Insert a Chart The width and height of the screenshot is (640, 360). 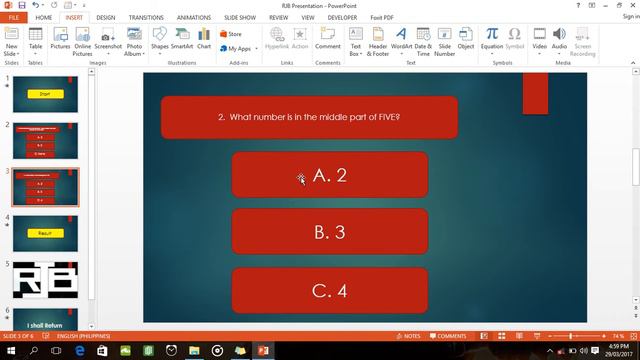(204, 39)
